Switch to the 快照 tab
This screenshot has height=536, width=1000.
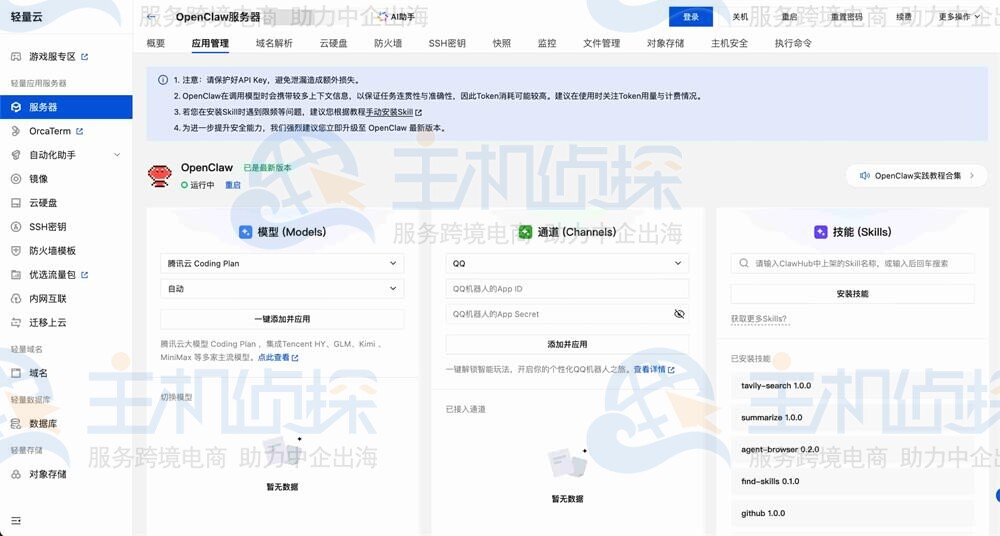pos(502,43)
